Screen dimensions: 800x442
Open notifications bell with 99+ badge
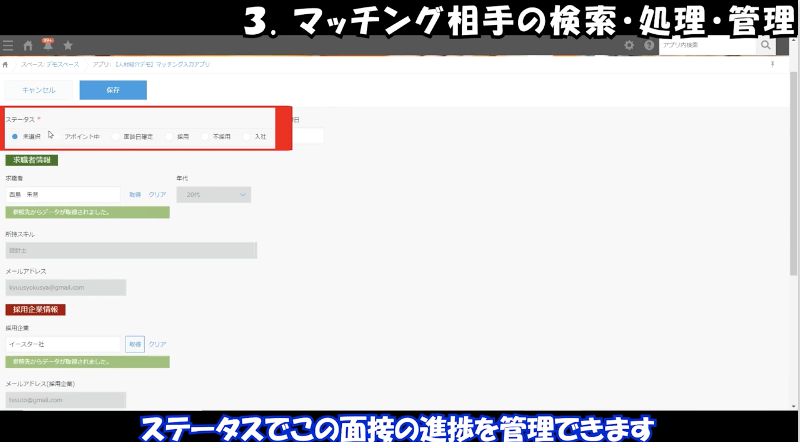47,45
